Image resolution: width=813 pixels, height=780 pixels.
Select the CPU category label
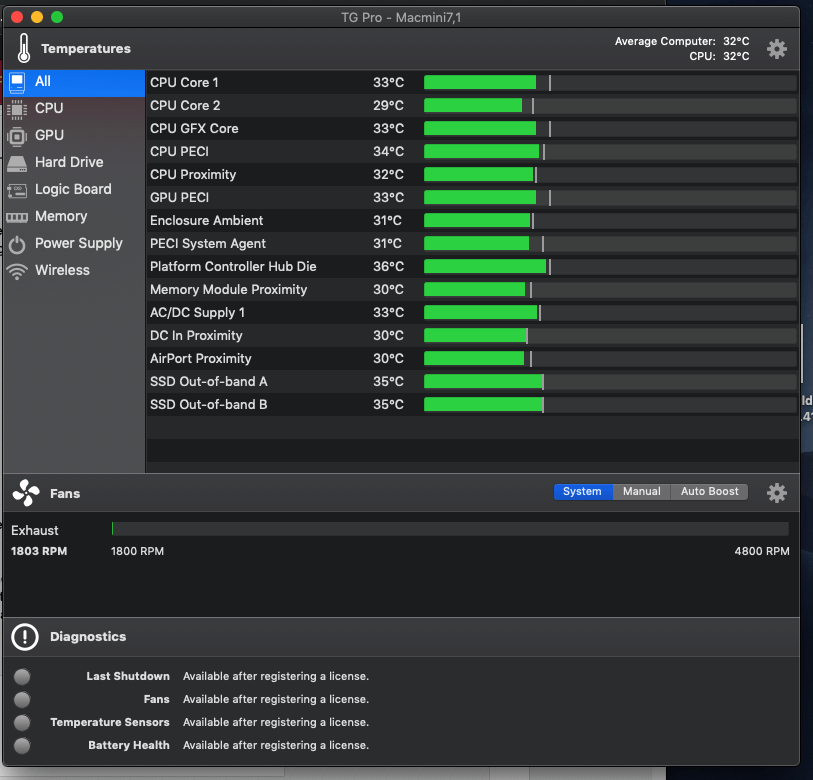pyautogui.click(x=49, y=108)
